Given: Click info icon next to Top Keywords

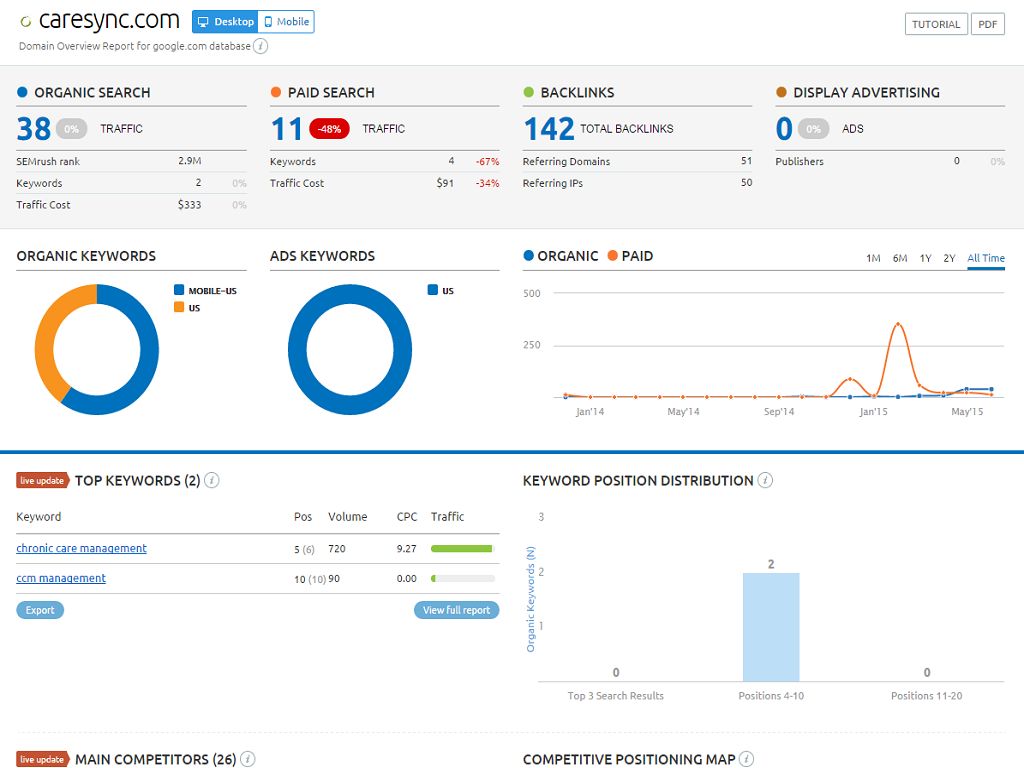Looking at the screenshot, I should coord(211,481).
